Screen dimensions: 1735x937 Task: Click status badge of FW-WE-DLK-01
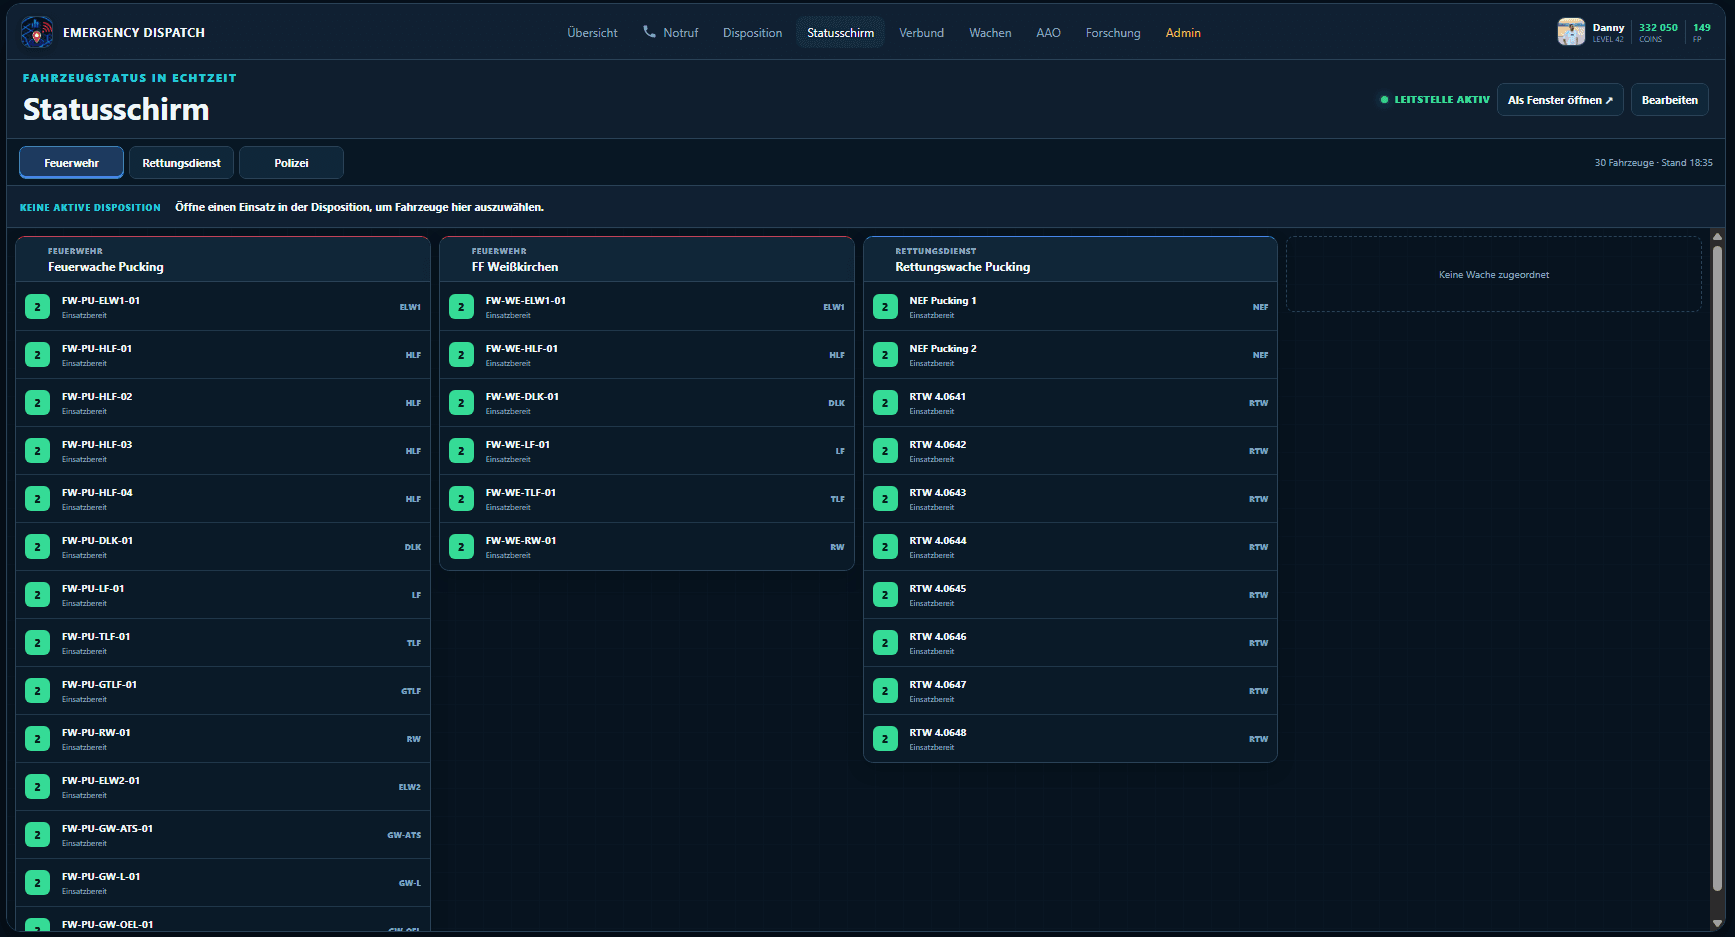point(461,403)
